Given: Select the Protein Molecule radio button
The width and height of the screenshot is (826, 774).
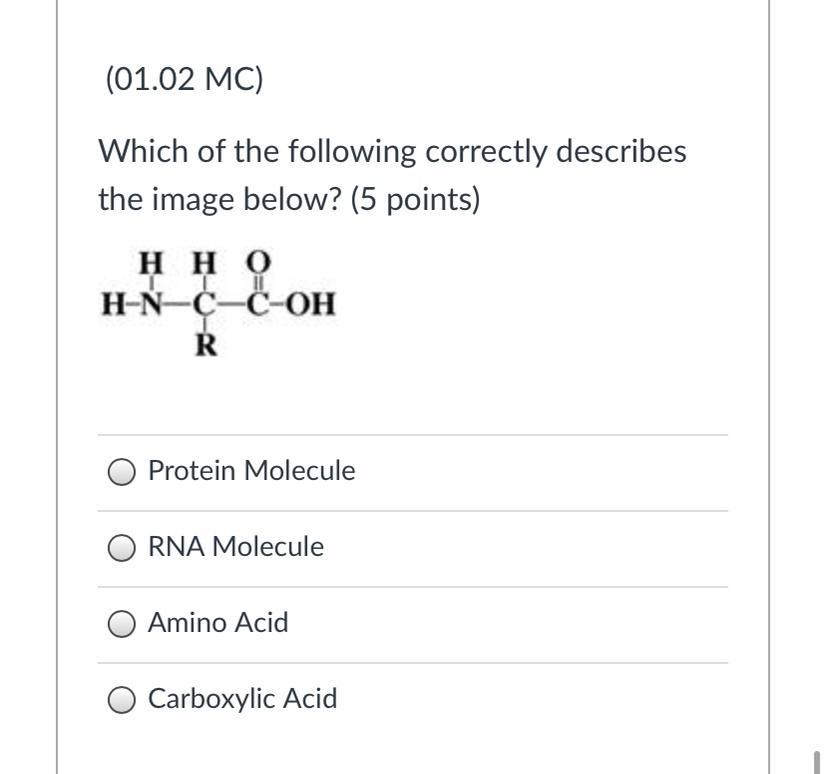Looking at the screenshot, I should pos(123,472).
